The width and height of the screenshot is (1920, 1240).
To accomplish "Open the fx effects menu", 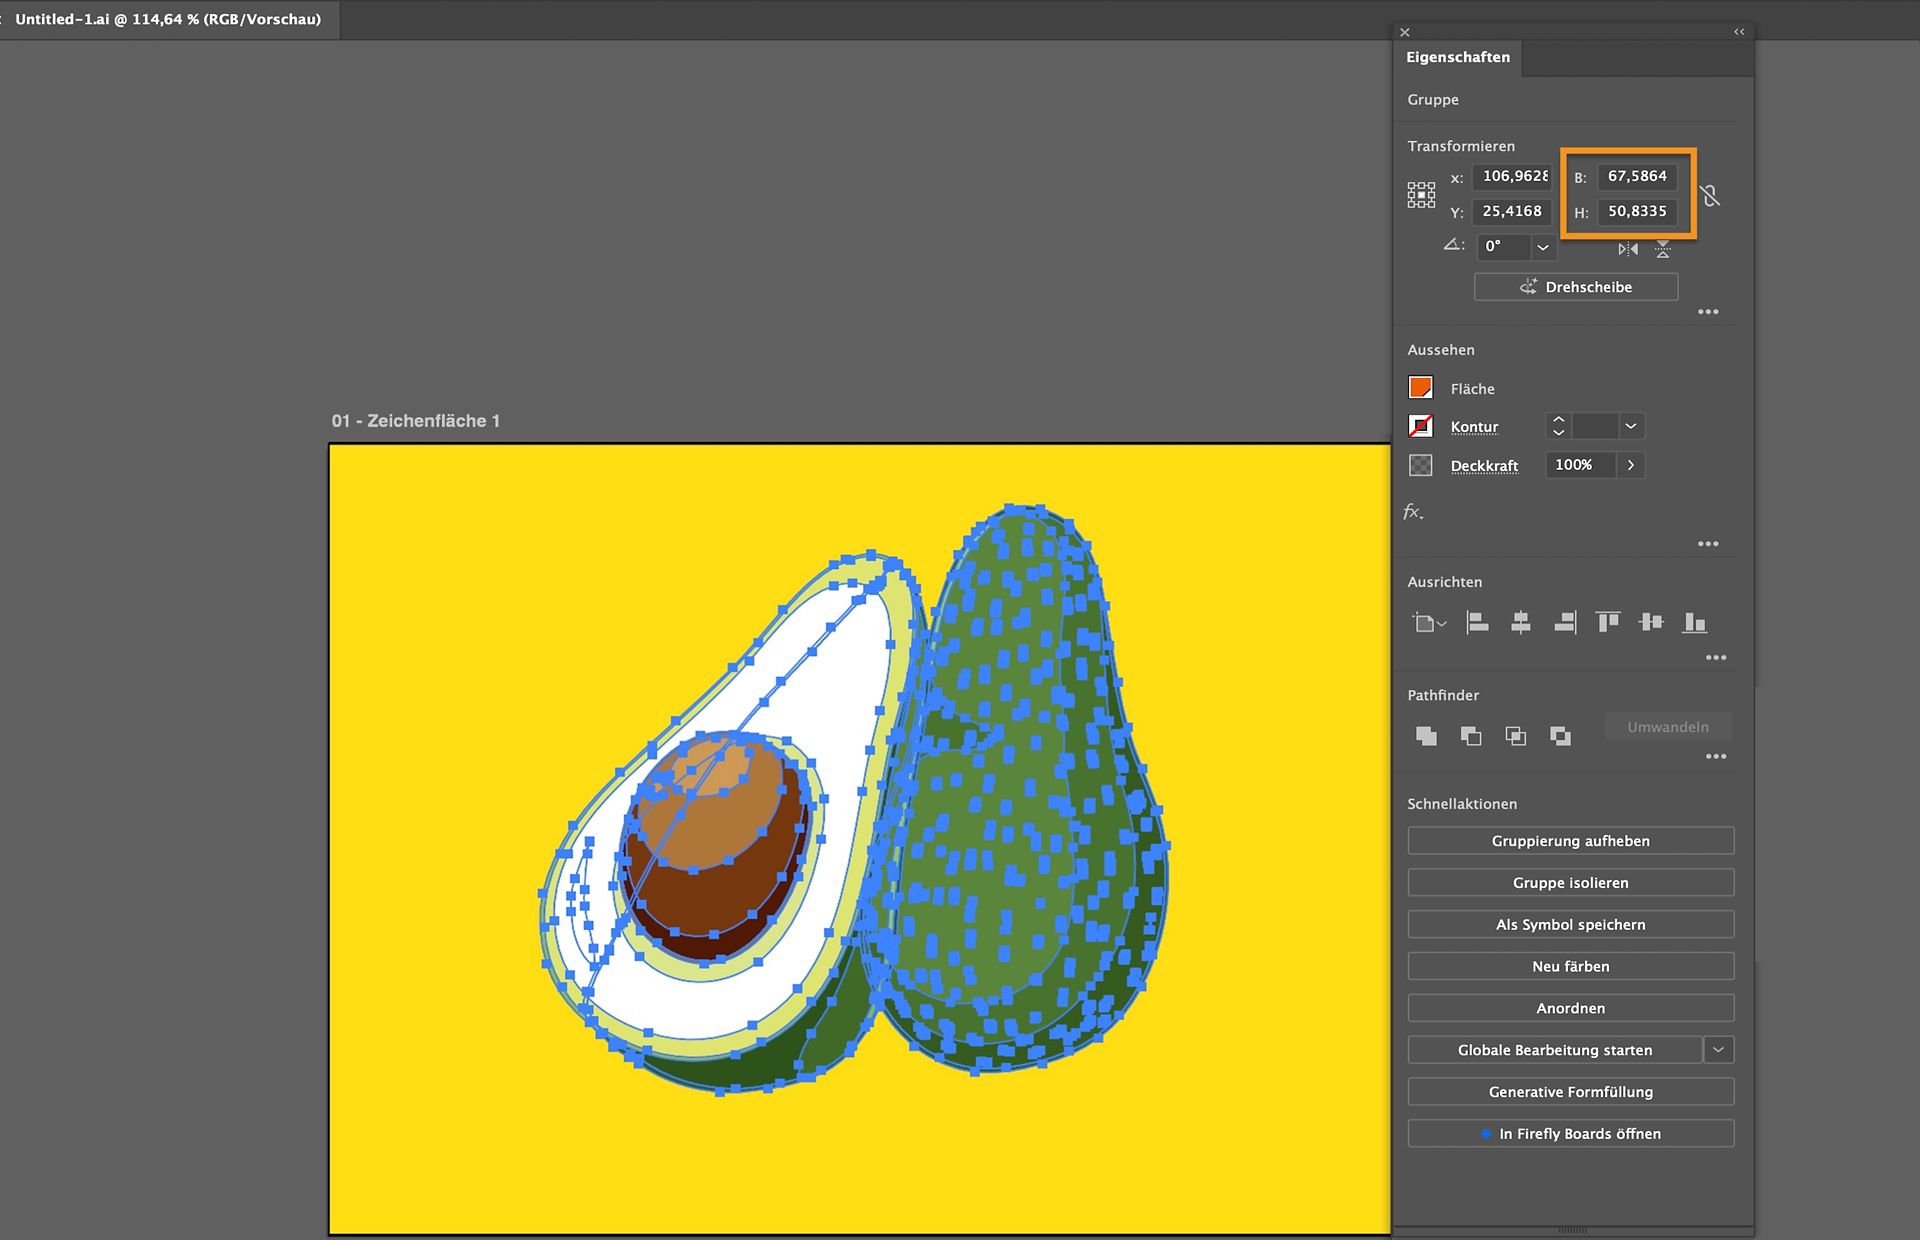I will 1413,512.
